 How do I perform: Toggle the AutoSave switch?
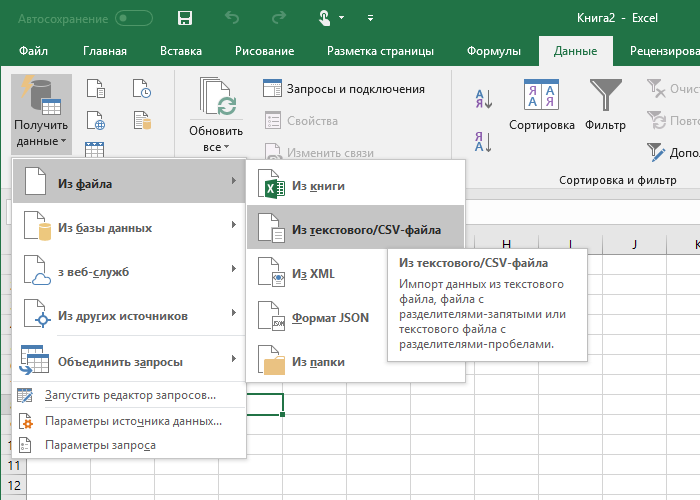pyautogui.click(x=133, y=18)
